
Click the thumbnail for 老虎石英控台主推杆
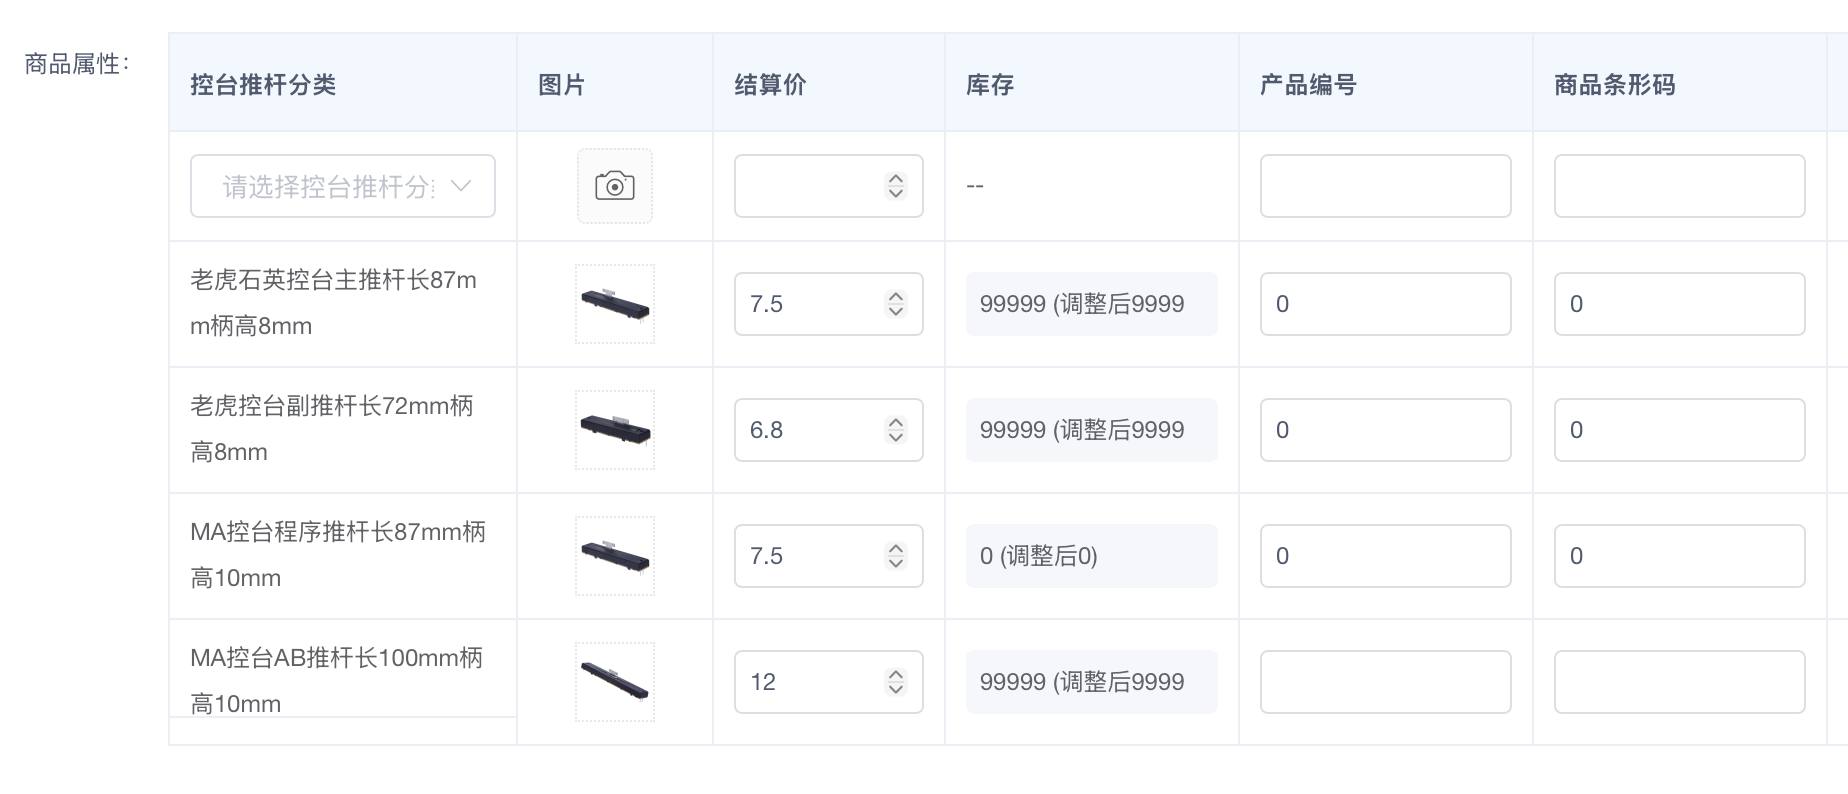pos(614,304)
